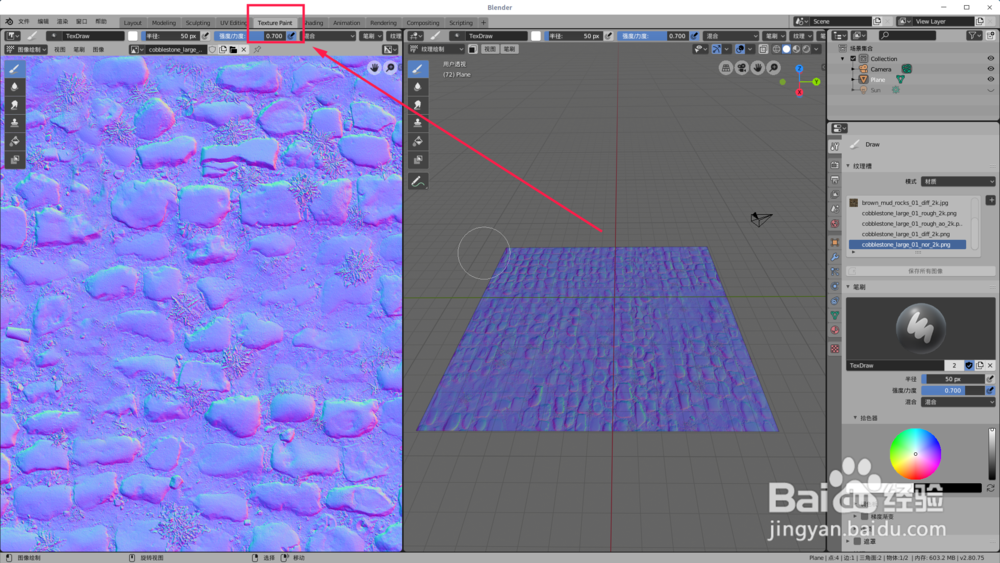Open the blend mode dropdown in image editor header

[x=328, y=36]
